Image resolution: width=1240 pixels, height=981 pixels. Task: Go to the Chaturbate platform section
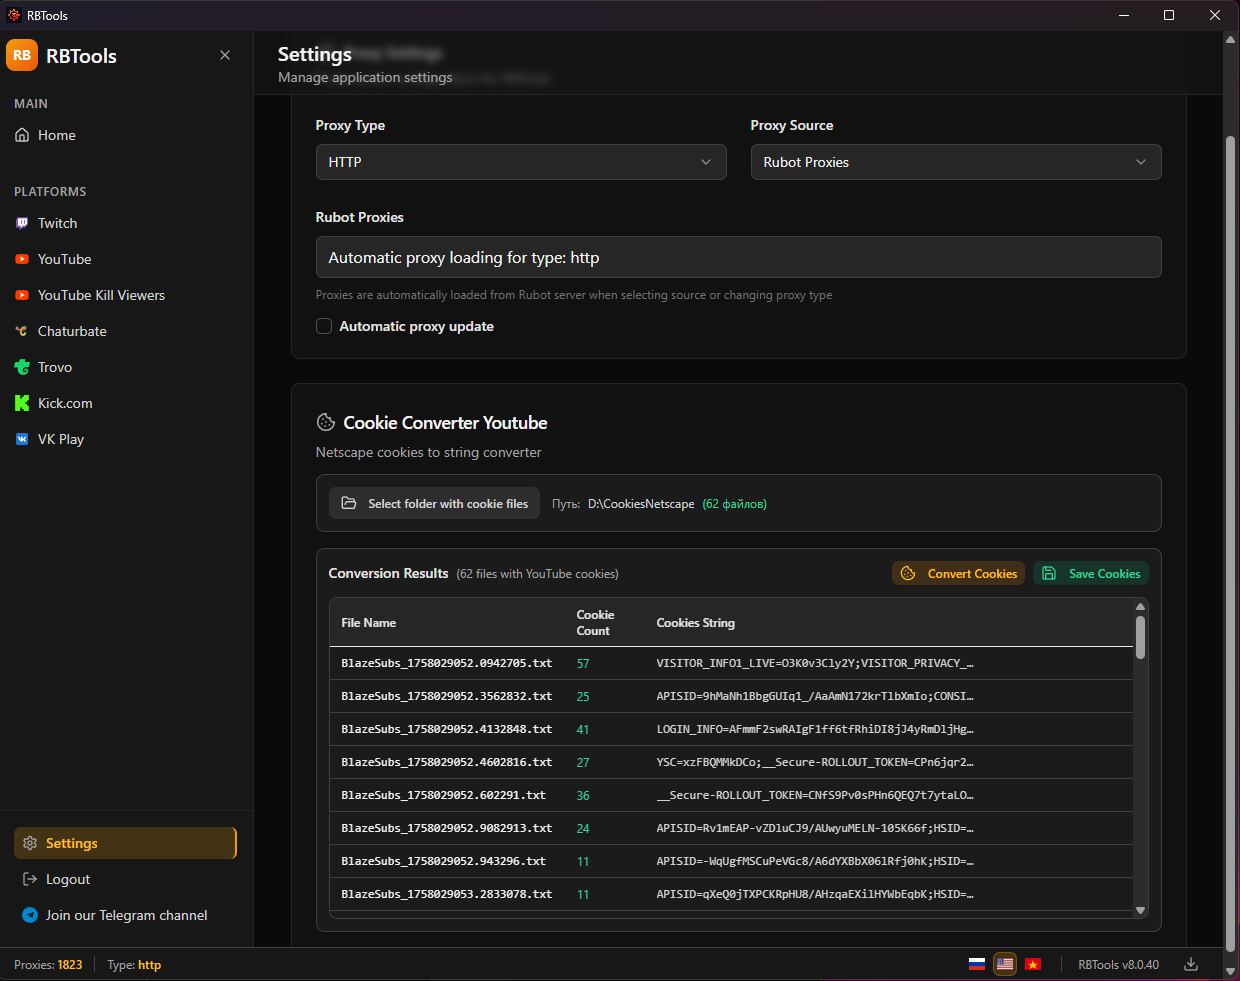[x=72, y=331]
